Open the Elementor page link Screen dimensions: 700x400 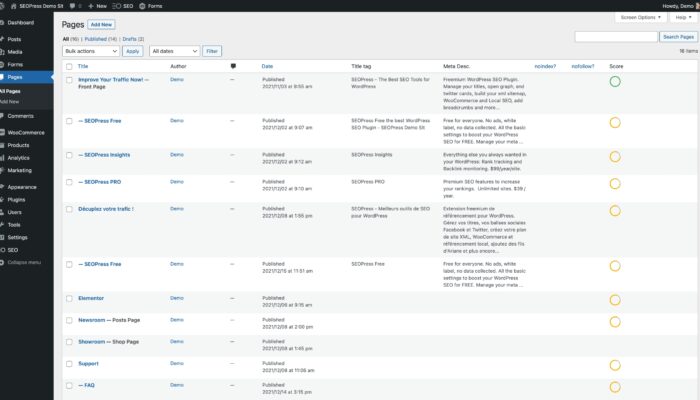coord(91,298)
